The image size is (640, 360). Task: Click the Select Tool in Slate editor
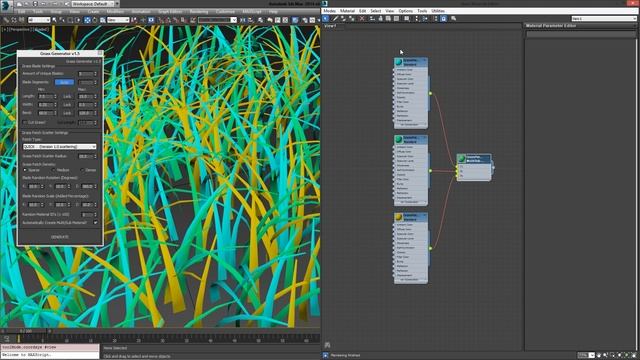325,18
